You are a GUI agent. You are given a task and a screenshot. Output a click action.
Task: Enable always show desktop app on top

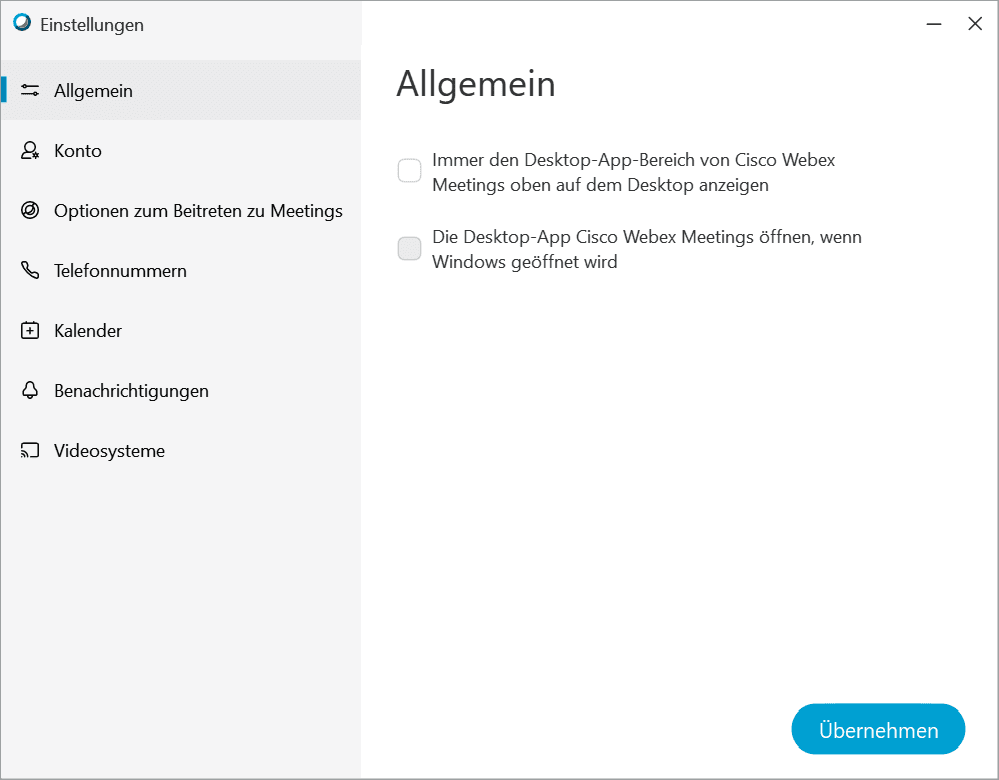[410, 171]
